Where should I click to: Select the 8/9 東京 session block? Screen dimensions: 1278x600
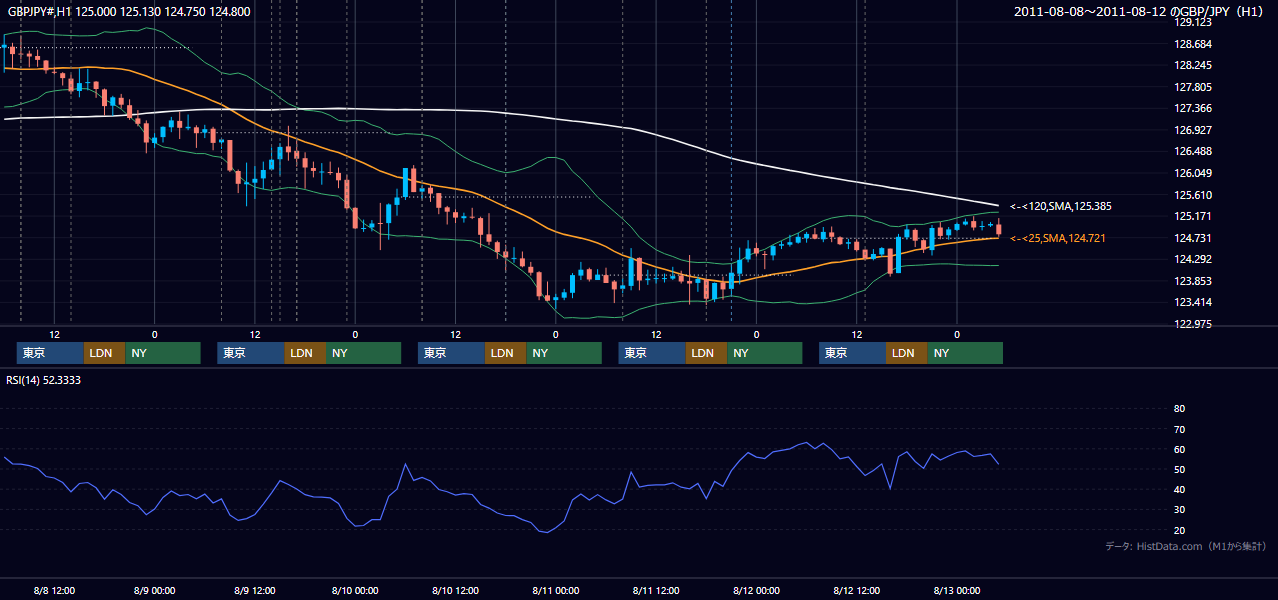(251, 353)
